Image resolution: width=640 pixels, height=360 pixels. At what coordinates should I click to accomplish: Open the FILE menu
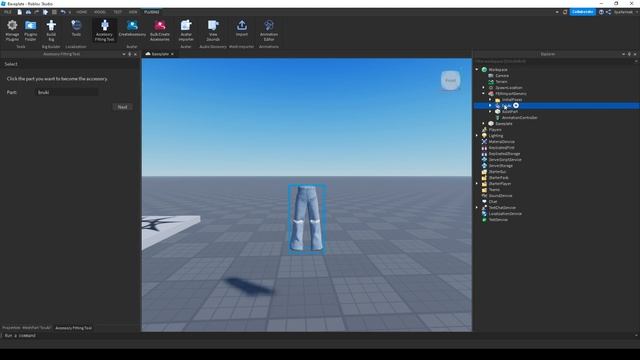(x=8, y=12)
